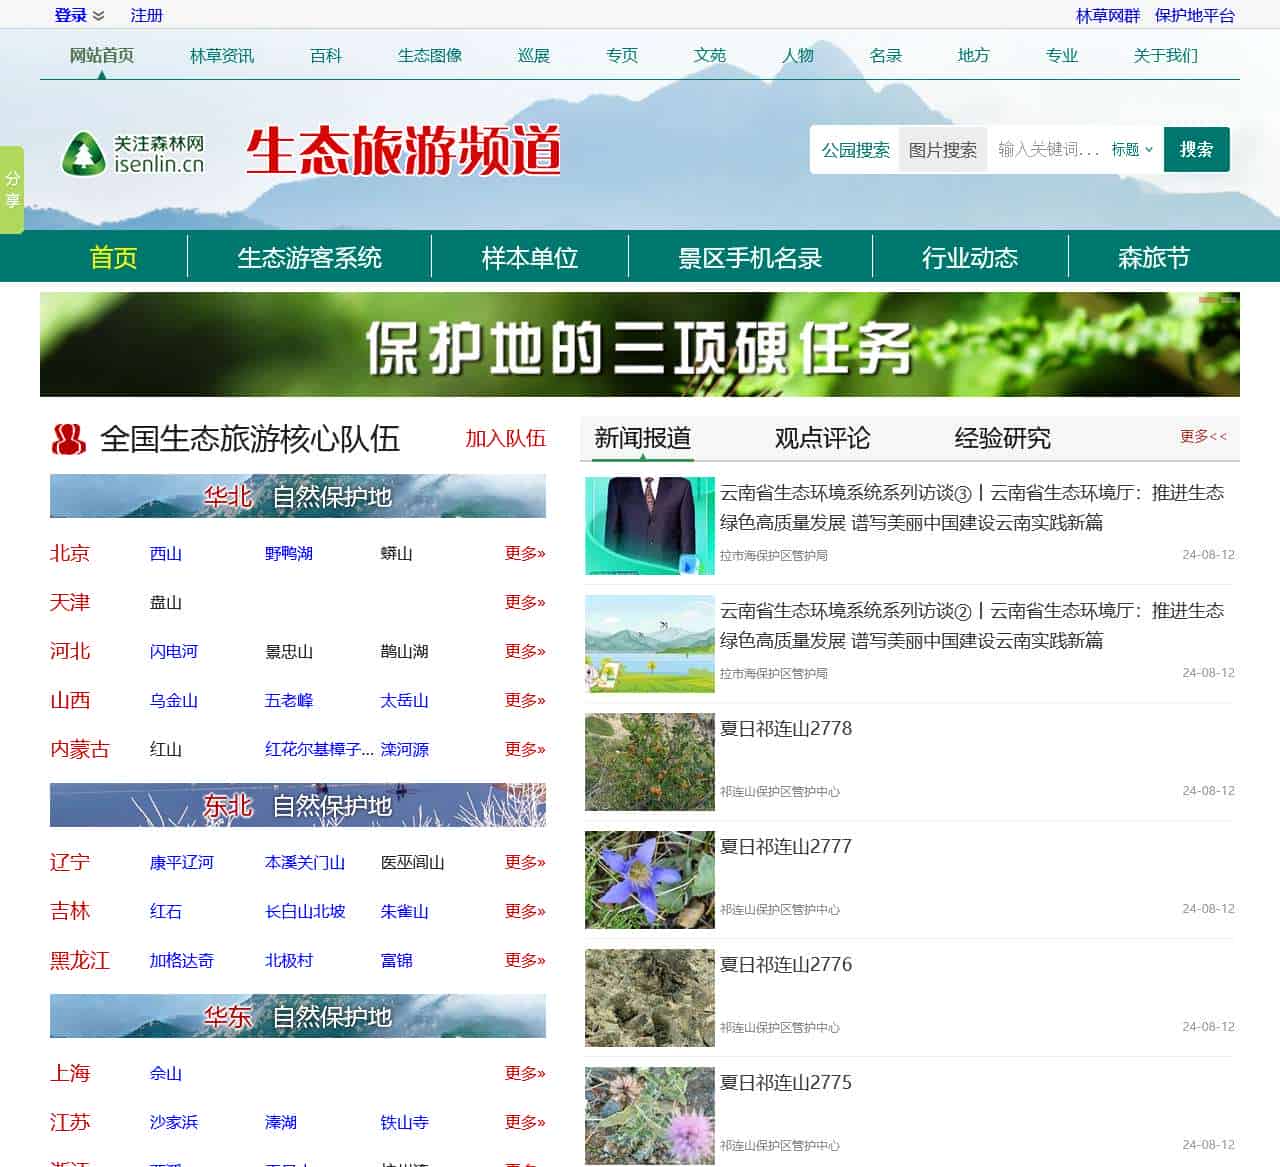The width and height of the screenshot is (1280, 1167).
Task: Switch search mode to 图片搜索
Action: pos(943,149)
